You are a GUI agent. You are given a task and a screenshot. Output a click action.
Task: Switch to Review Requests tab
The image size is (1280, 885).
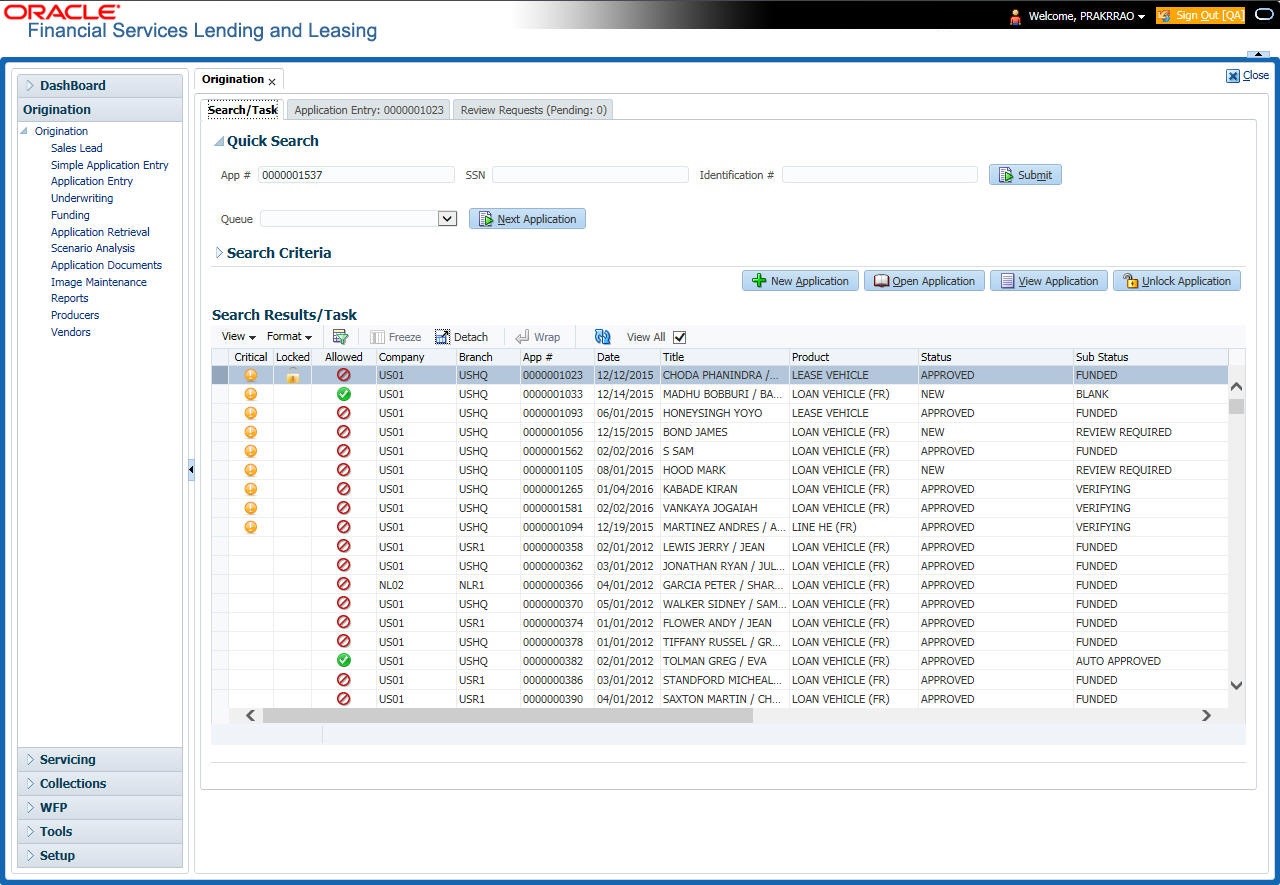[533, 110]
